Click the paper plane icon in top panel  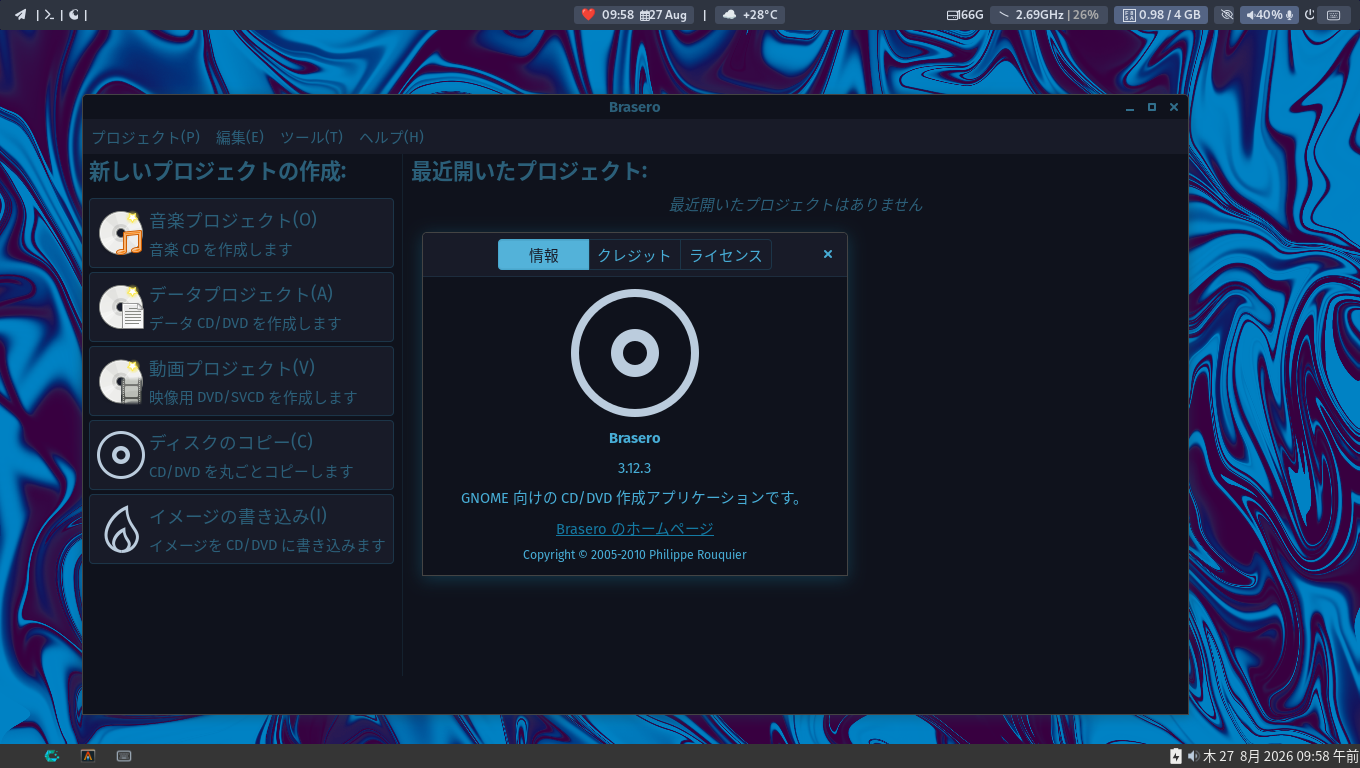[x=20, y=15]
